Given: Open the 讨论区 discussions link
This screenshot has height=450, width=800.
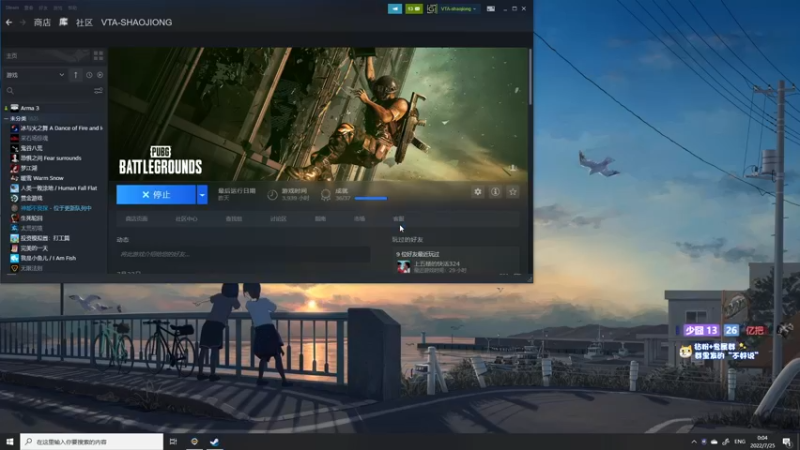Looking at the screenshot, I should pos(278,219).
